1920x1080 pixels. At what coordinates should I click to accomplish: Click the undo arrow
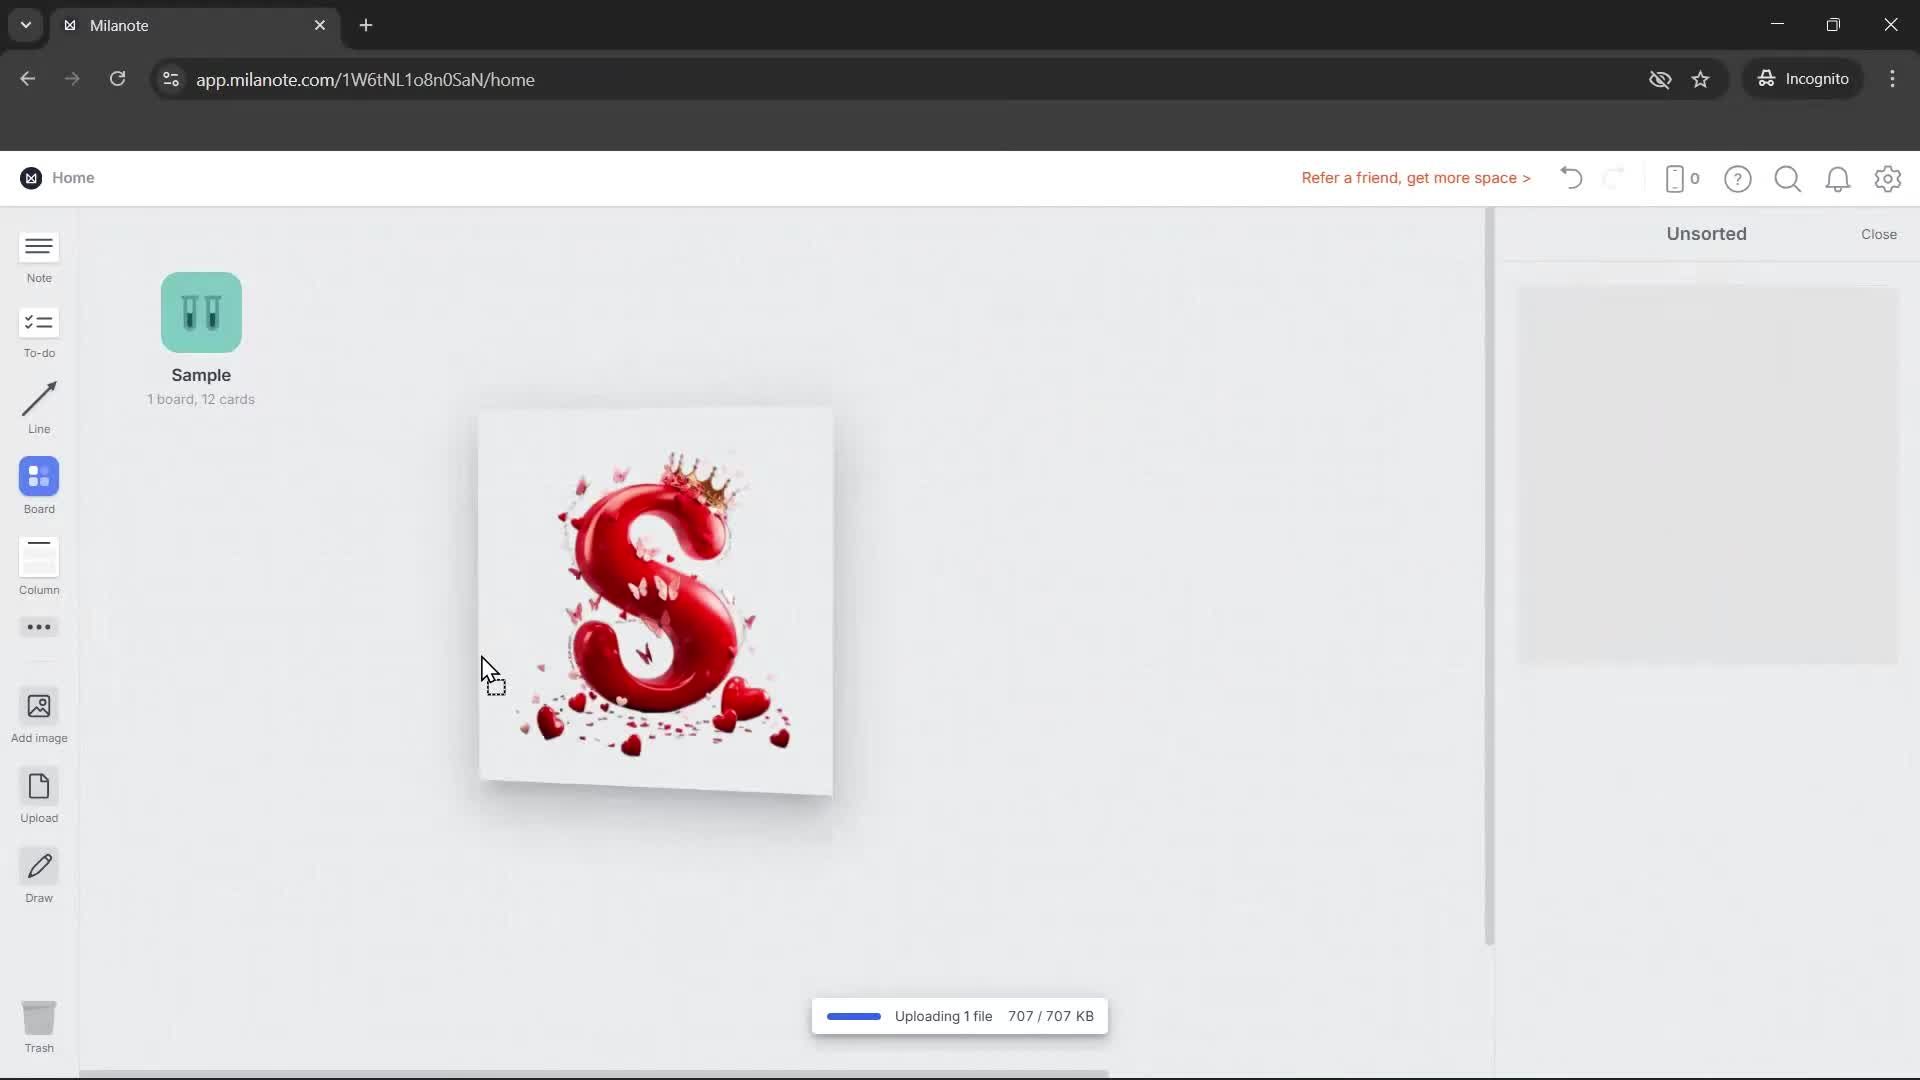point(1570,178)
